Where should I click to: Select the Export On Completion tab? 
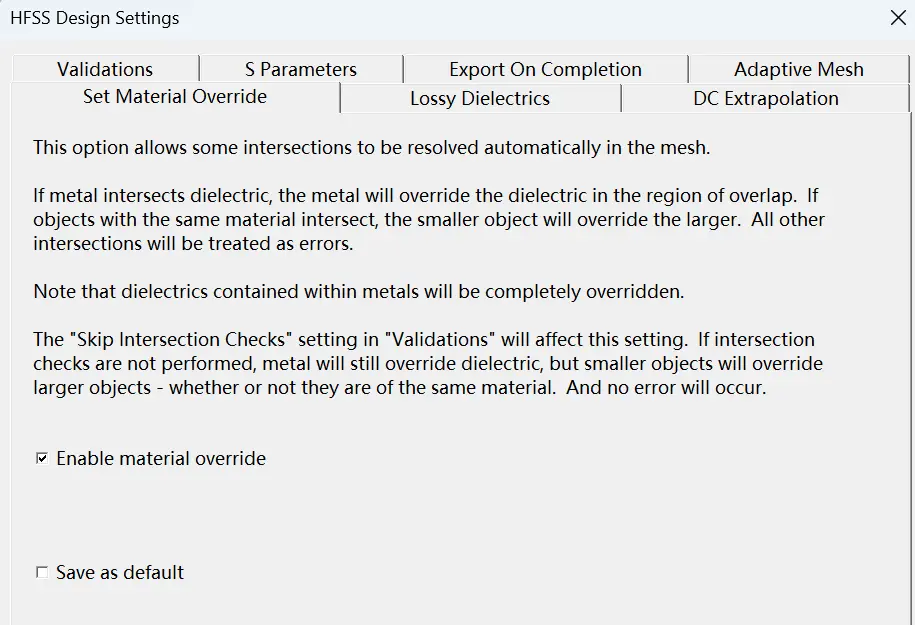(545, 69)
